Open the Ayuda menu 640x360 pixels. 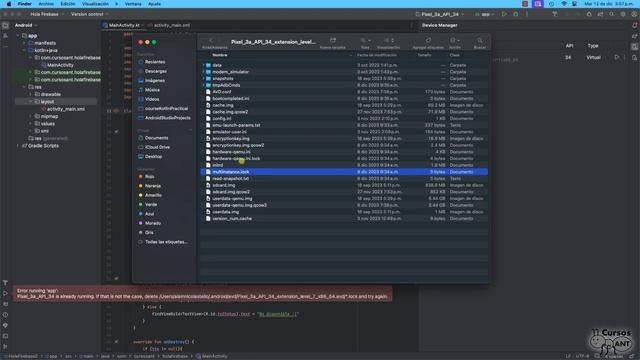[154, 4]
